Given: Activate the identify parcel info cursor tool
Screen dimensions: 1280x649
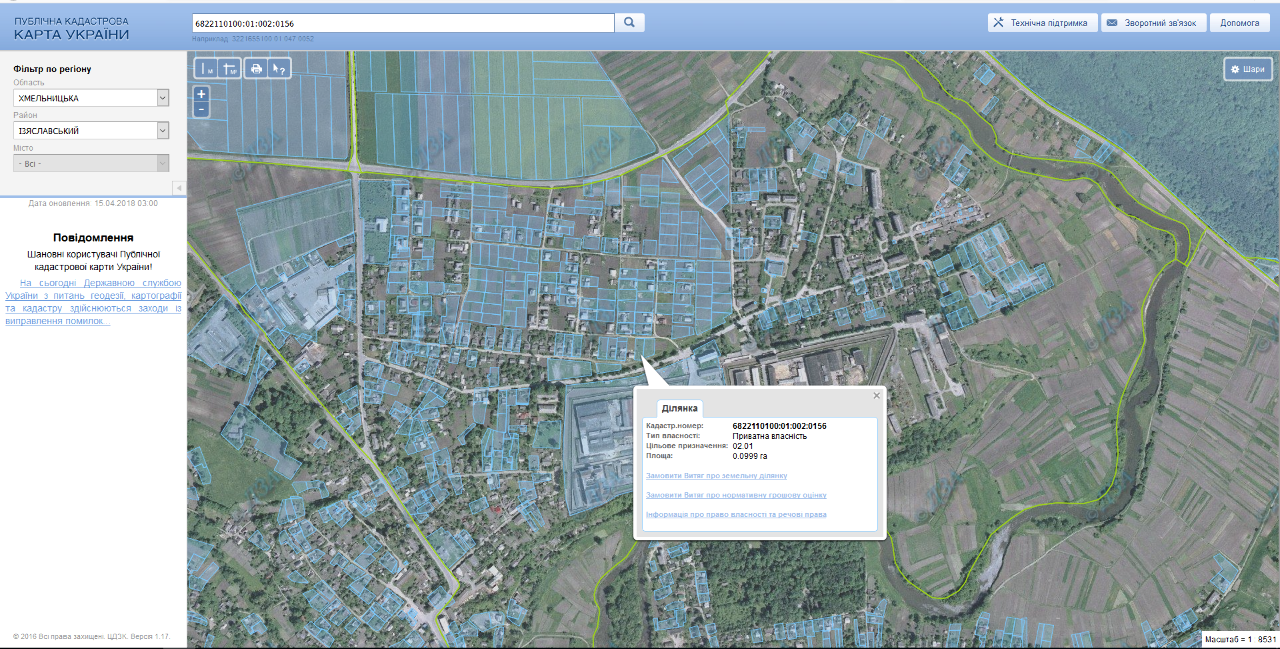Looking at the screenshot, I should pos(280,69).
